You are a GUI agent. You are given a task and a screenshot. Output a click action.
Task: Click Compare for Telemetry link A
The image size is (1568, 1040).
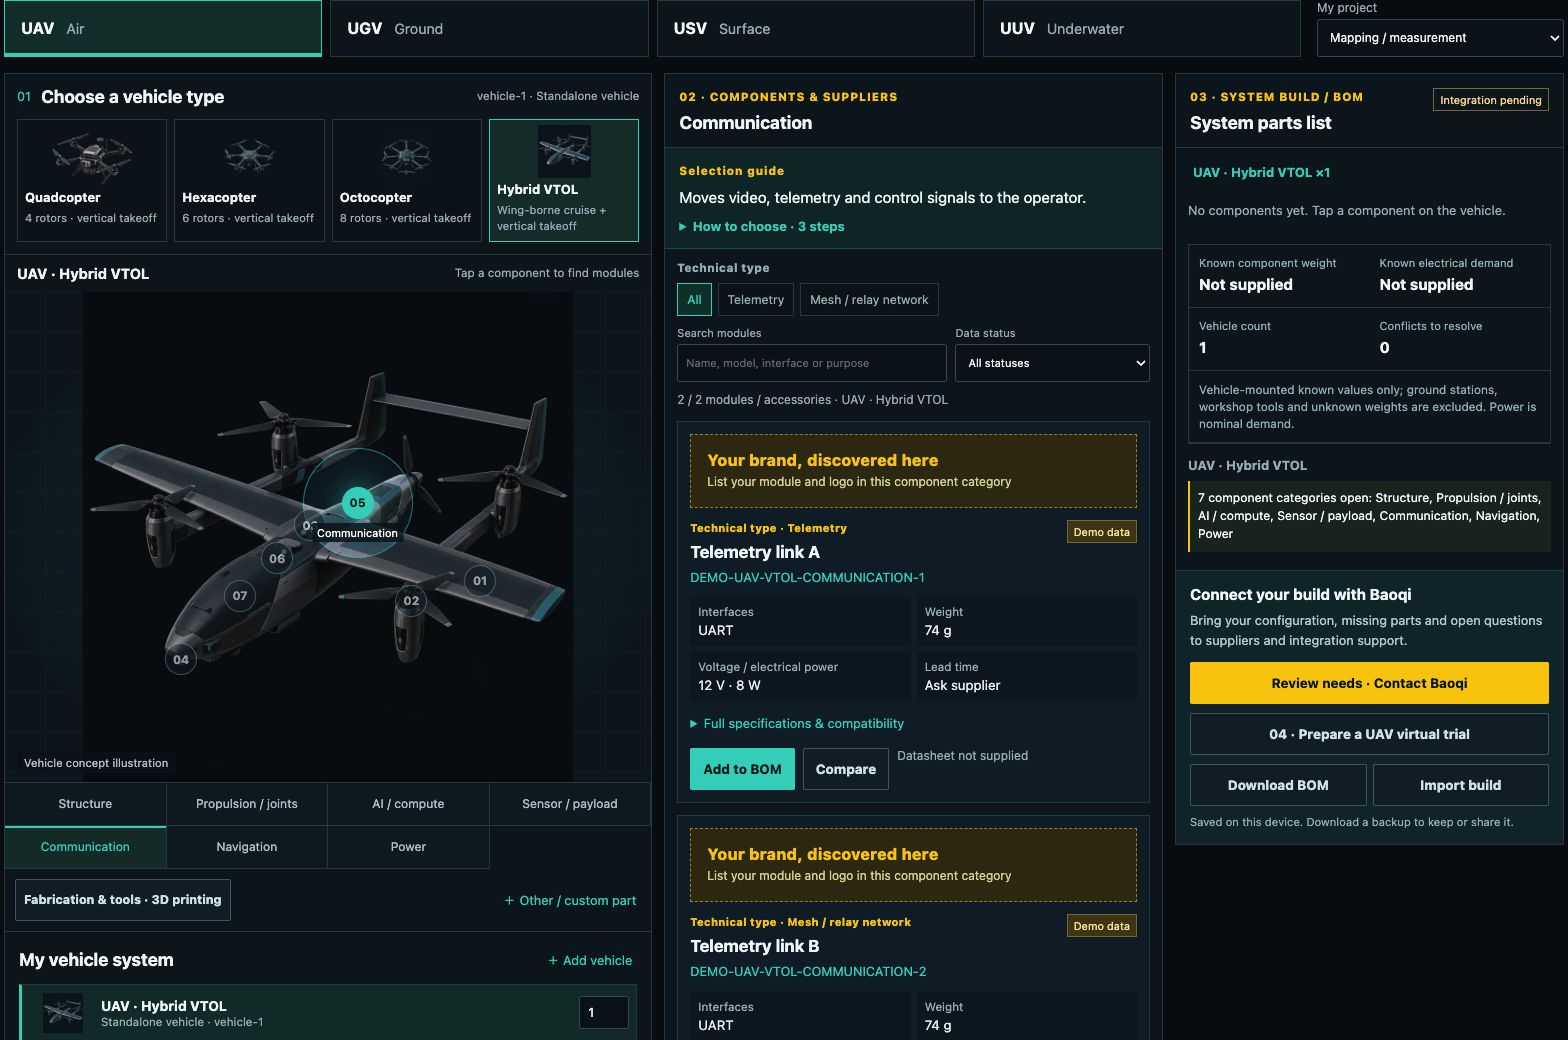[846, 769]
